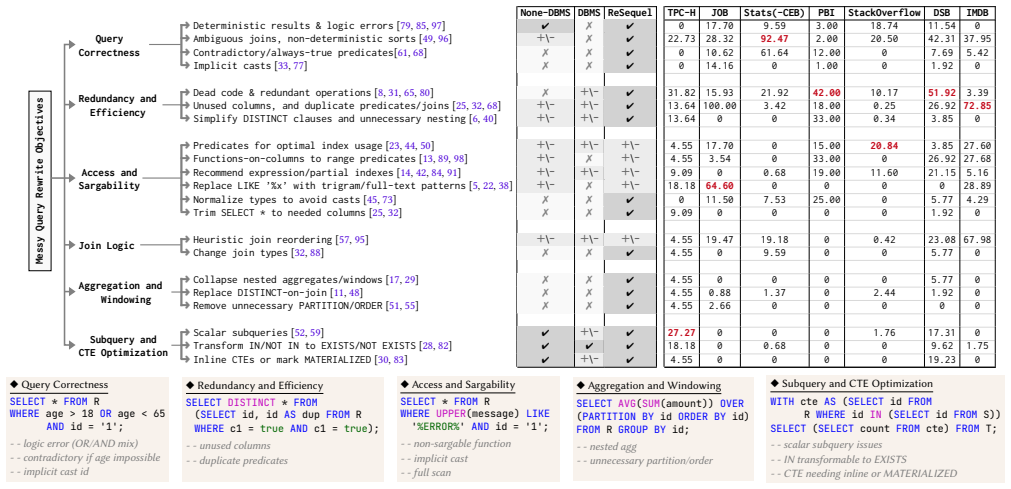Viewport: 1011px width, 489px height.
Task: Select the Query Correctness tree category label
Action: pos(109,46)
